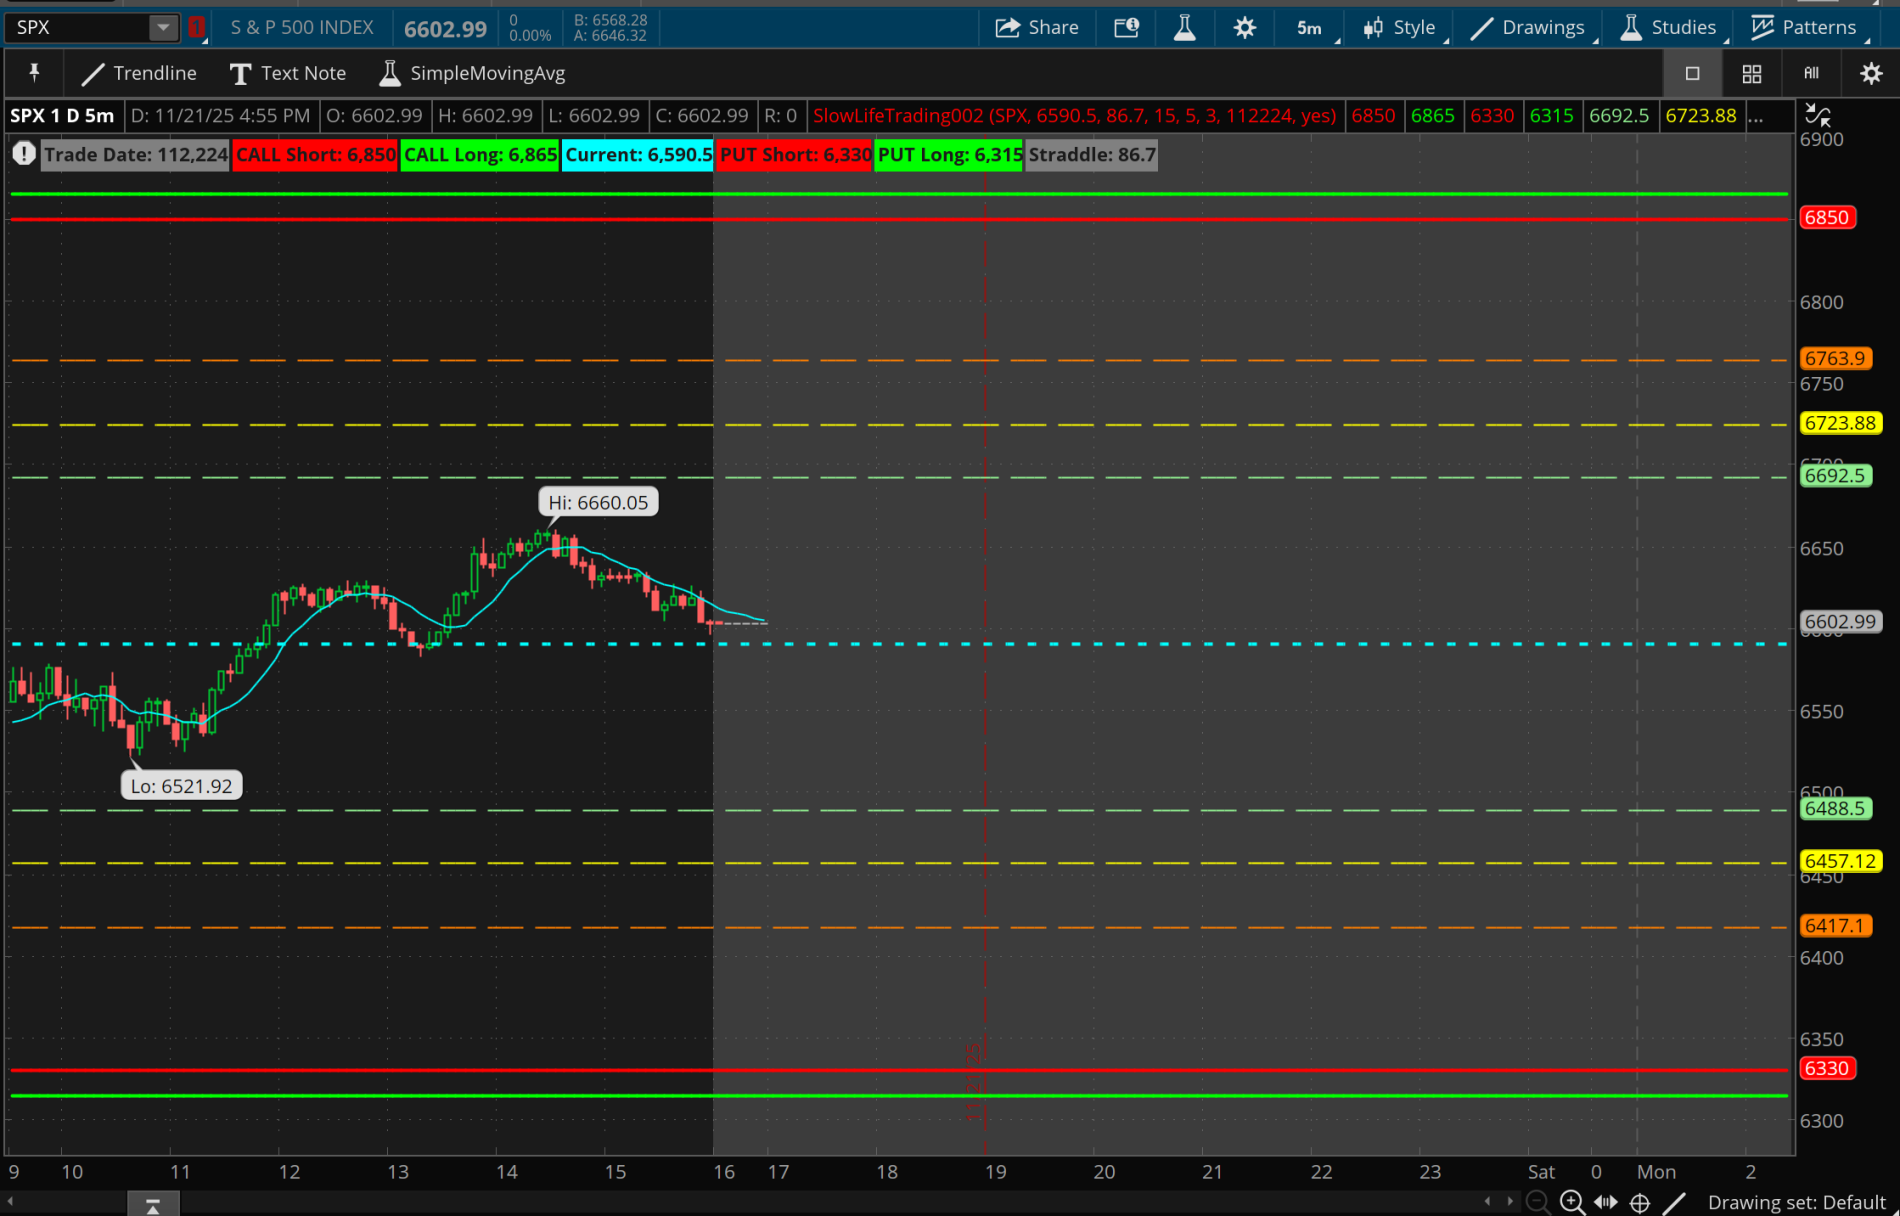Switch to single chart layout view
1900x1216 pixels.
point(1692,73)
